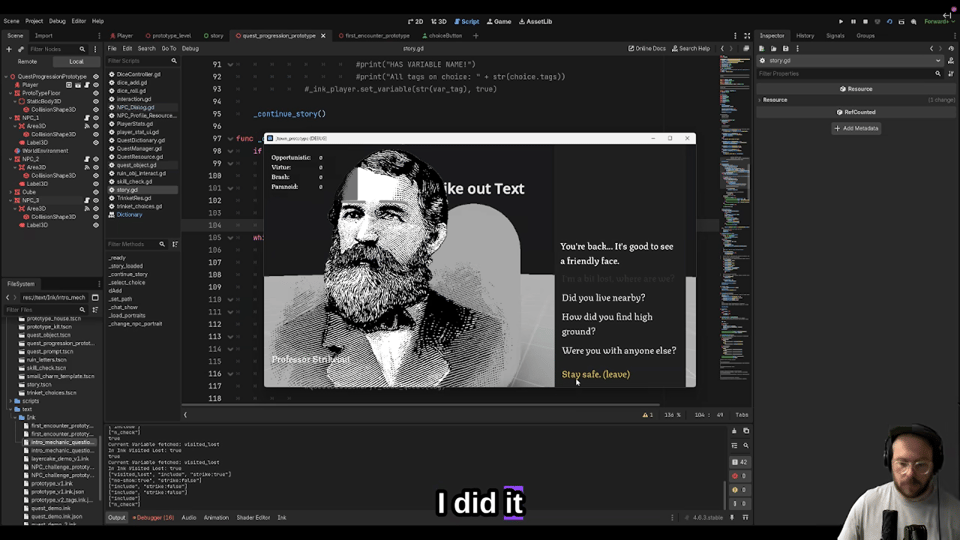Clear output with the broom icon
This screenshot has height=540, width=960.
pyautogui.click(x=735, y=431)
